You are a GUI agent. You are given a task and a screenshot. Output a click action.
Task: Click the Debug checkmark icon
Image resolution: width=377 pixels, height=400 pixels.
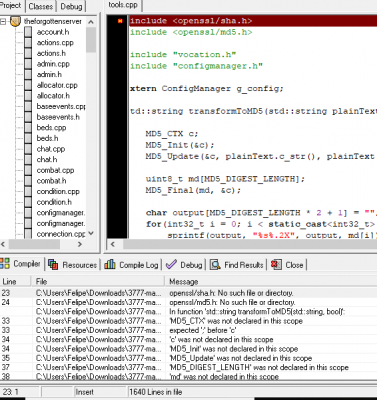click(x=171, y=265)
